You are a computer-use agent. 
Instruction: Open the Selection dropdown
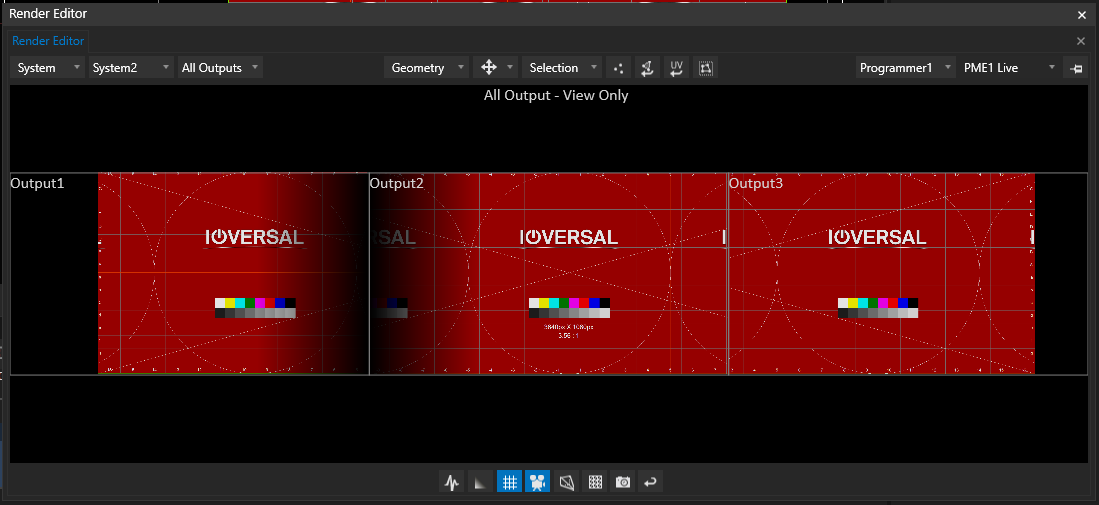click(561, 68)
